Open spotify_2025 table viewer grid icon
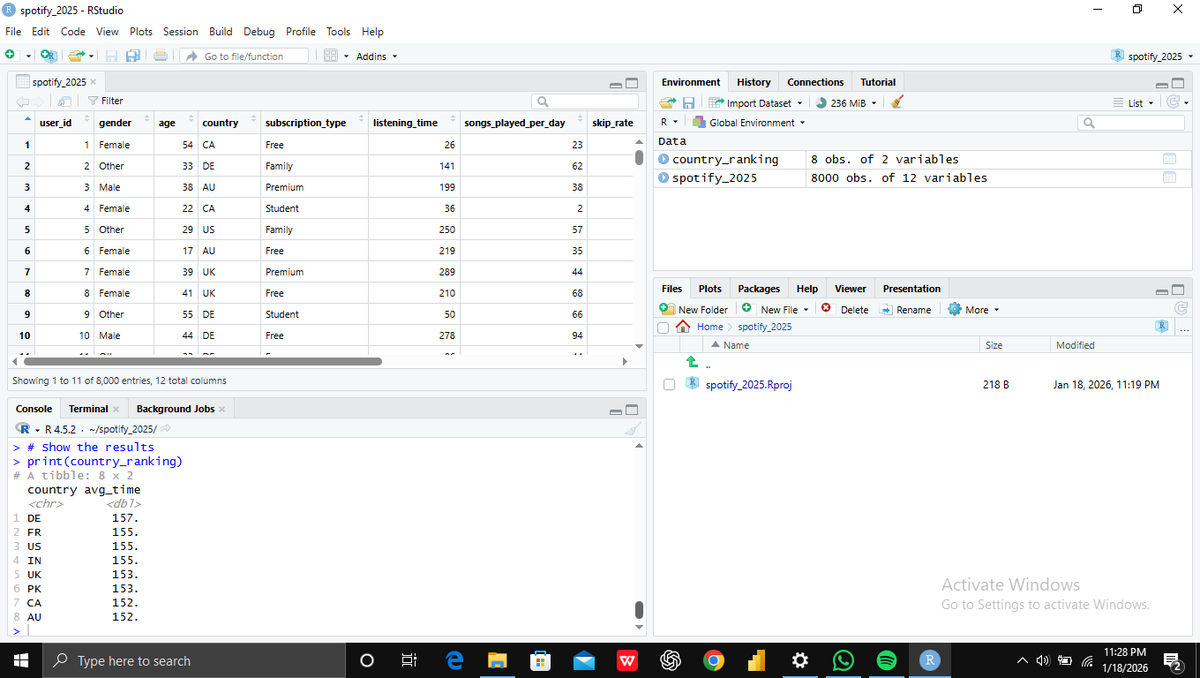This screenshot has width=1200, height=678. (1169, 178)
